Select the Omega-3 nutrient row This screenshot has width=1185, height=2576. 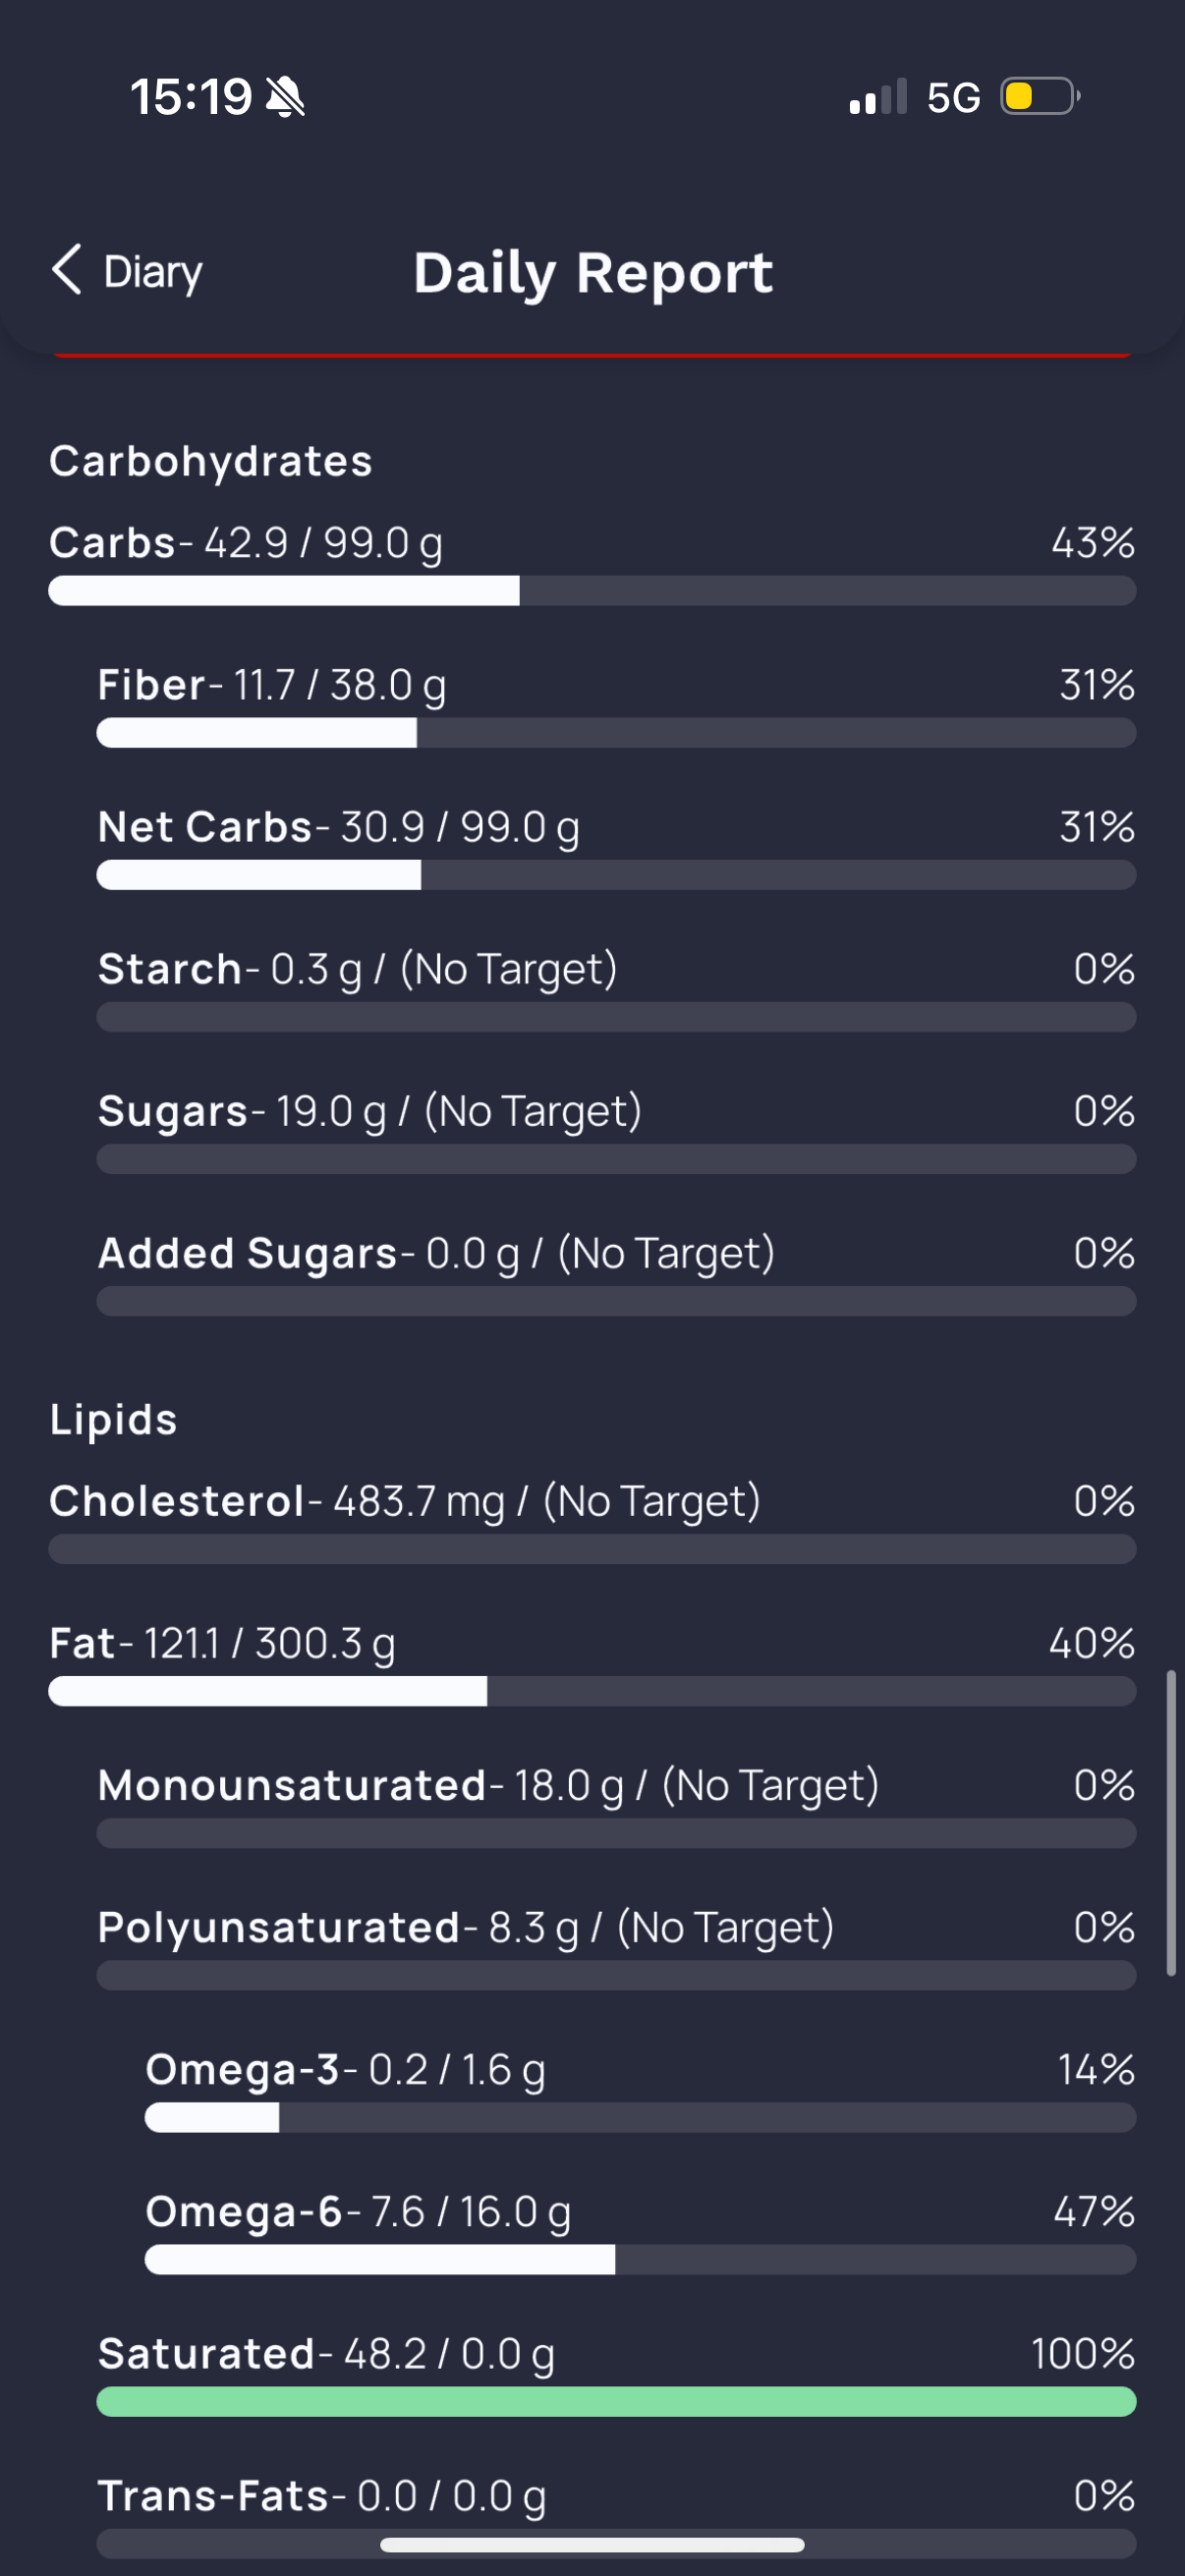[x=640, y=2089]
